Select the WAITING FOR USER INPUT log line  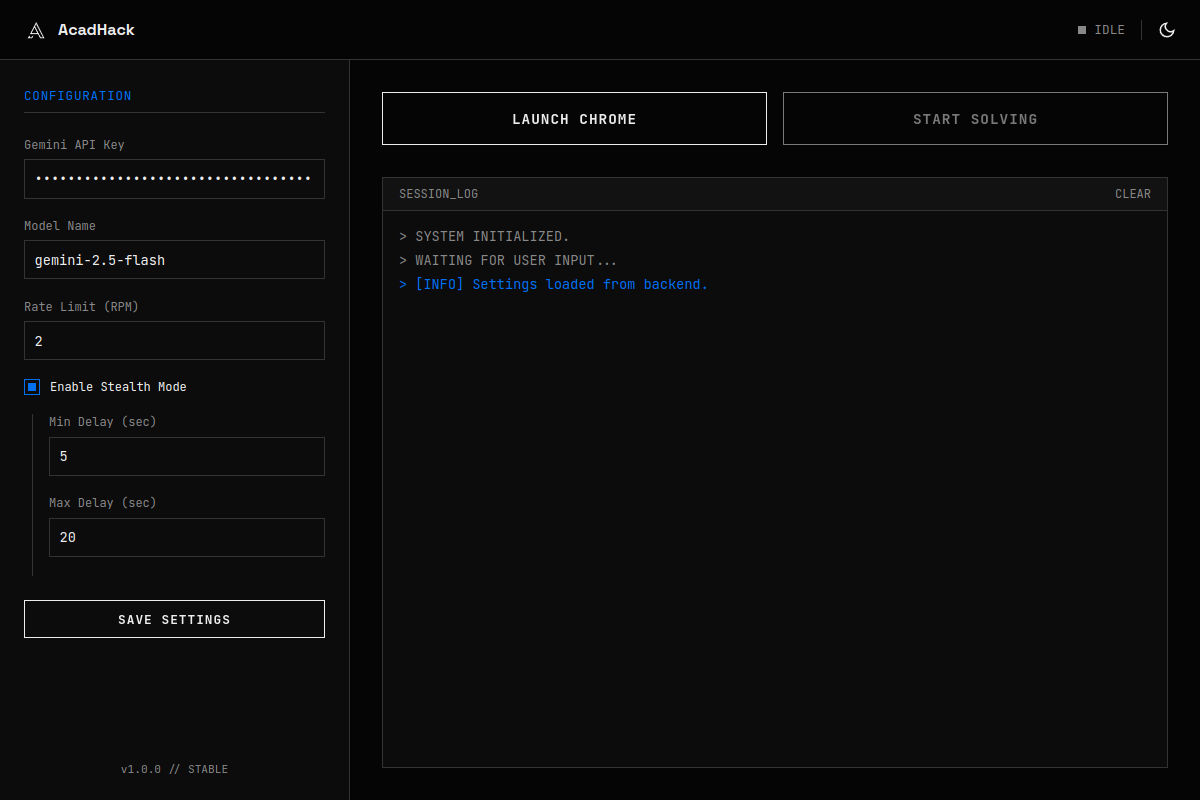pyautogui.click(x=508, y=260)
